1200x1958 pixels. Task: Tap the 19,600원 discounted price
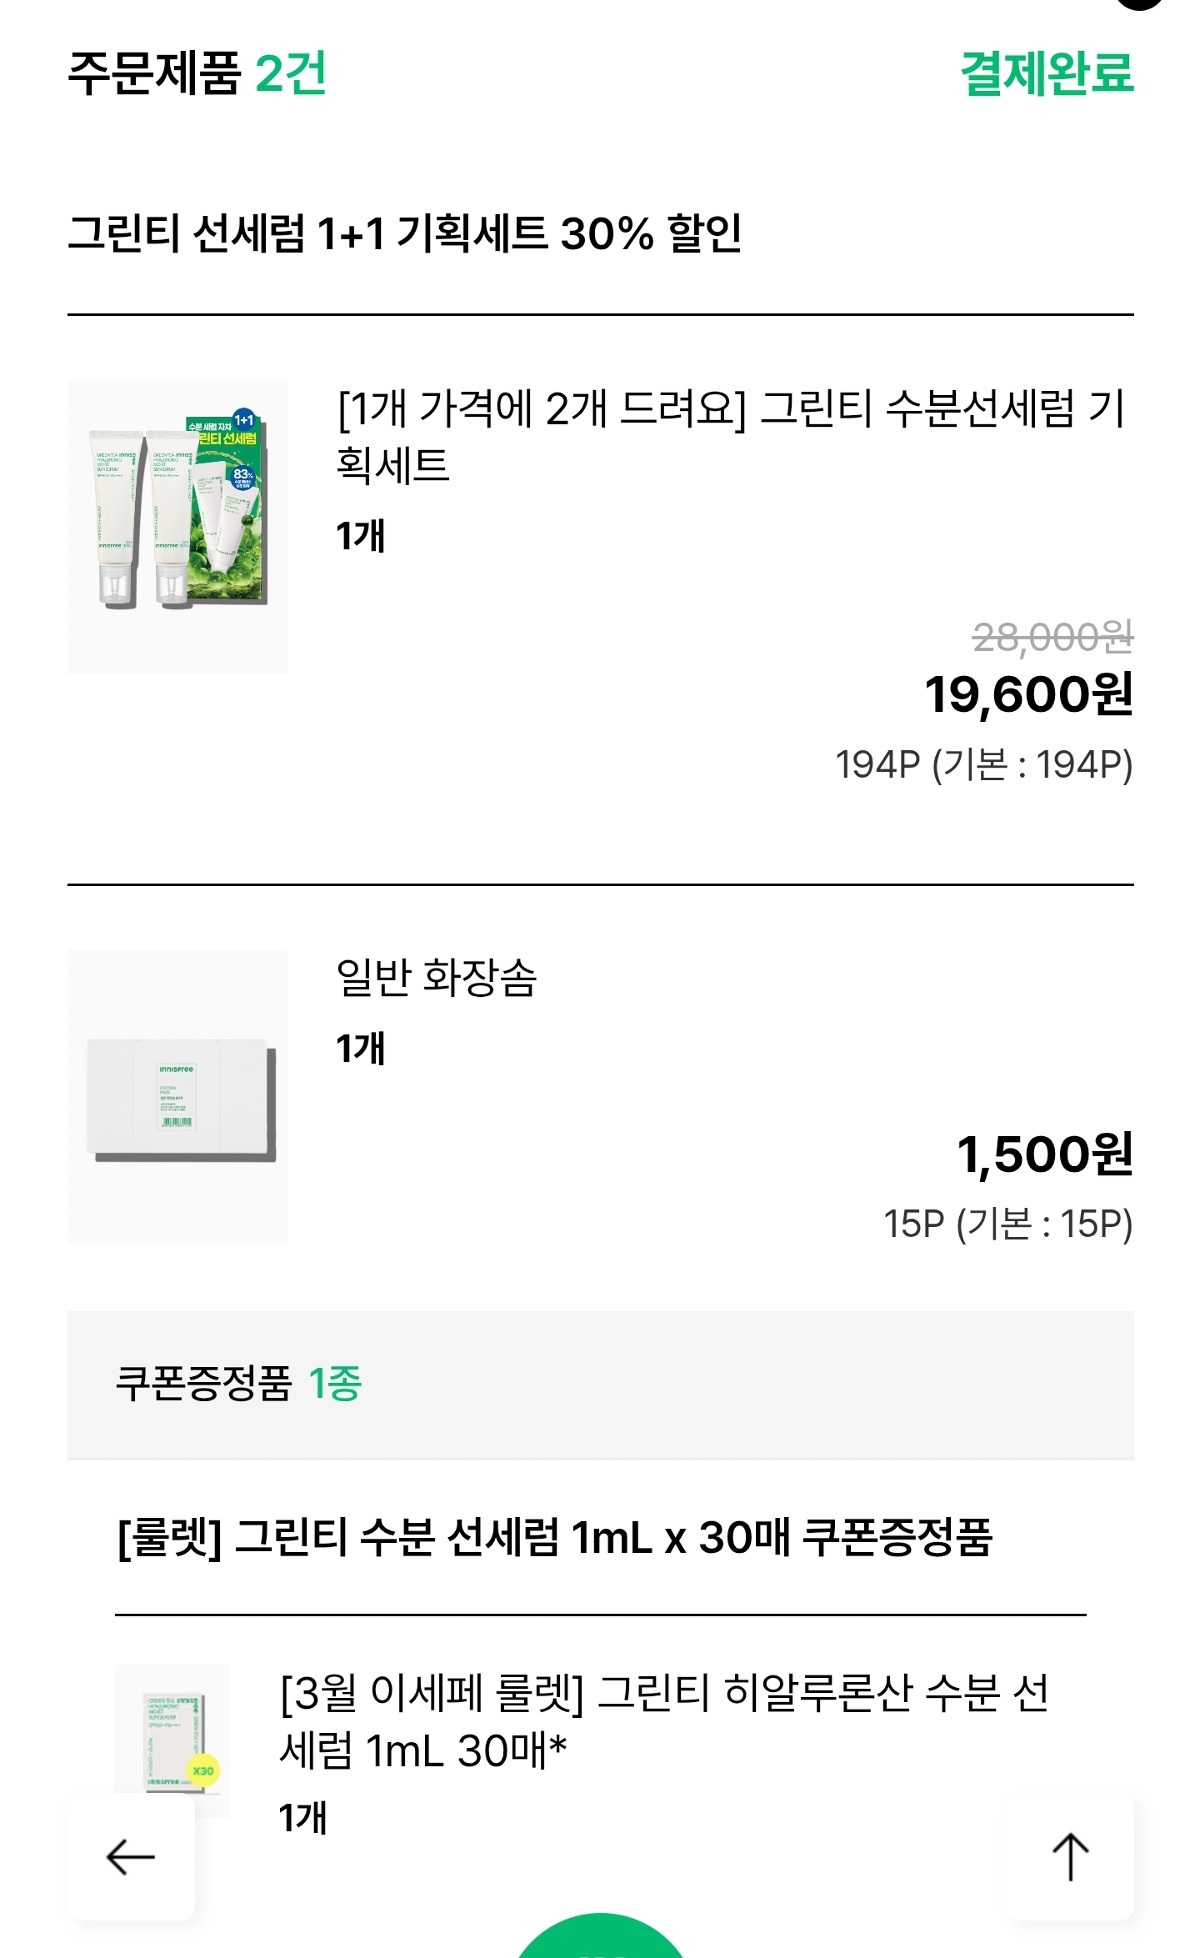click(x=1029, y=694)
